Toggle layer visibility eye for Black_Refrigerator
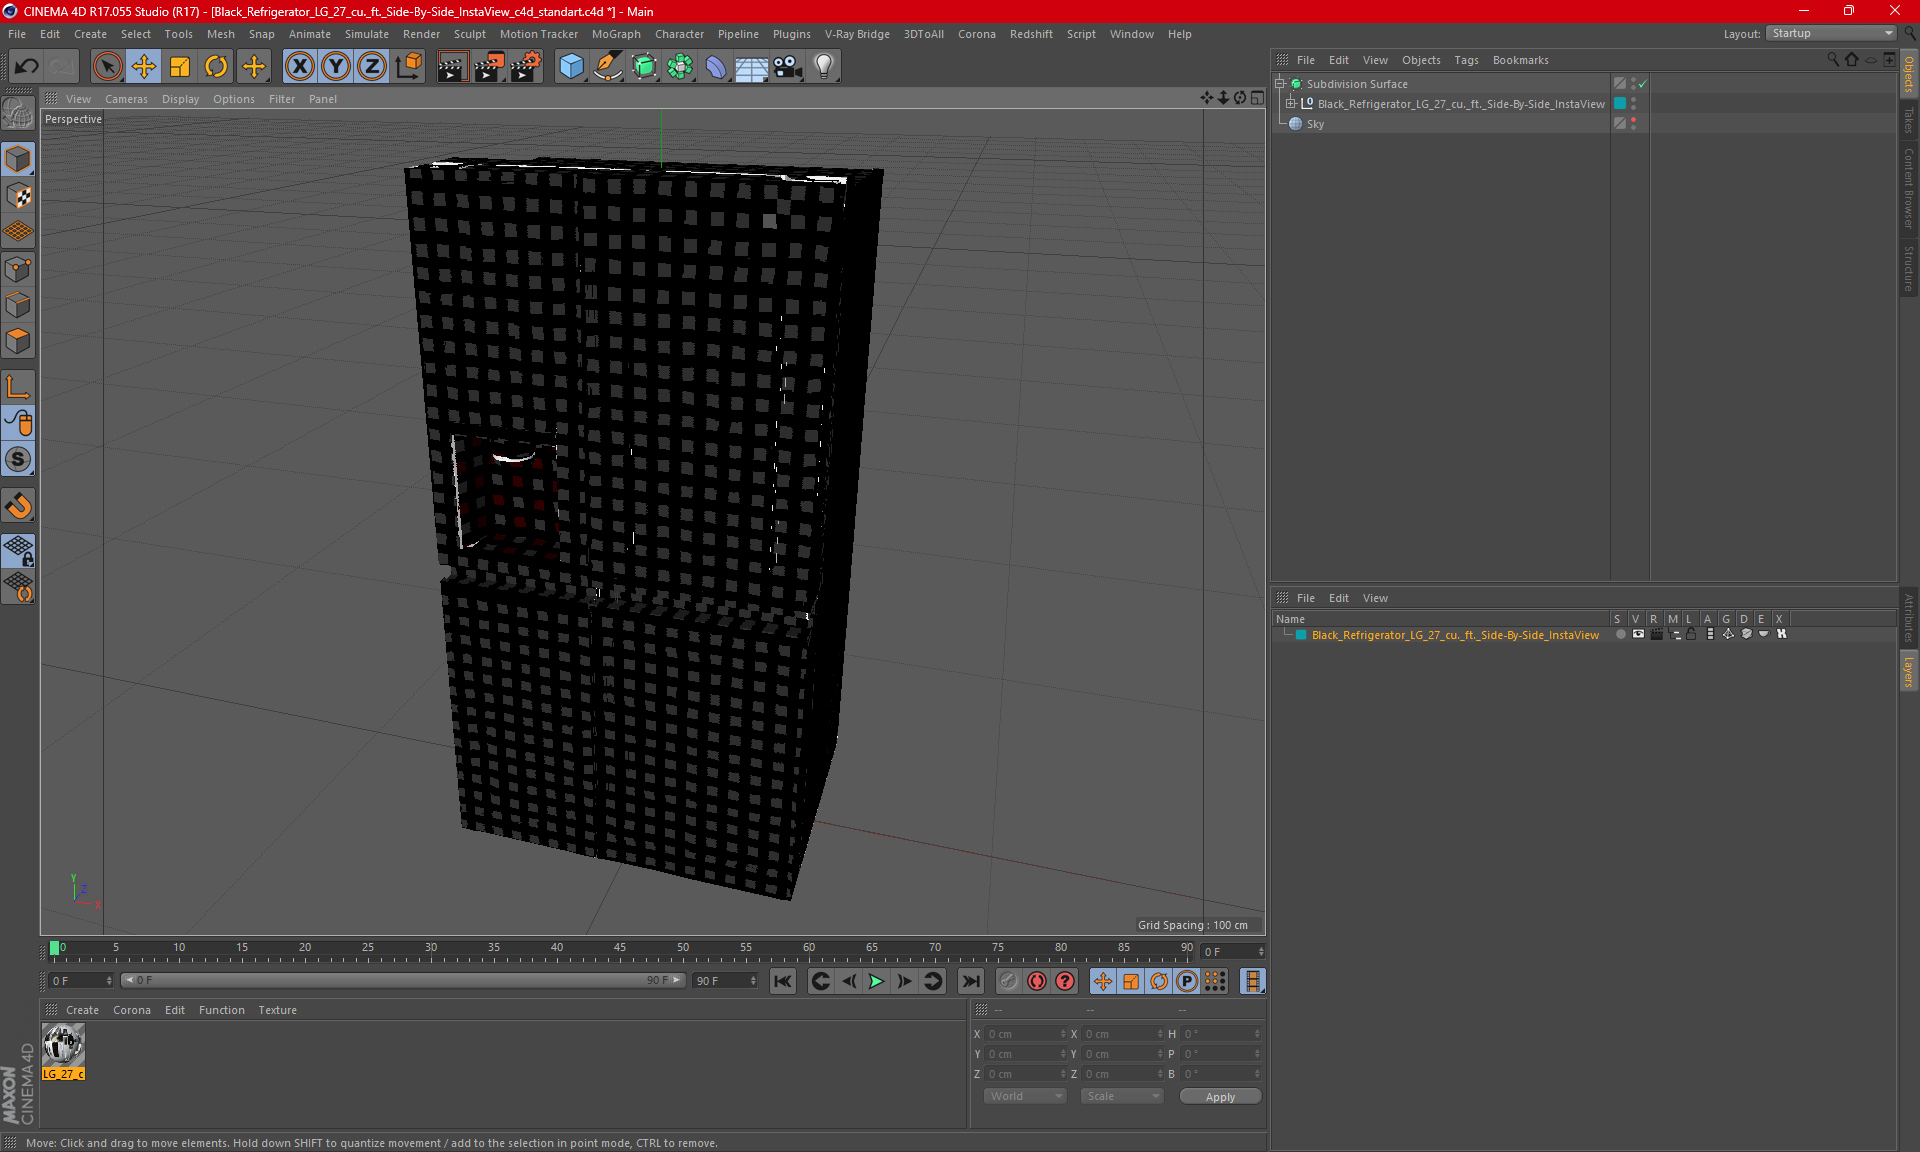 click(1638, 634)
